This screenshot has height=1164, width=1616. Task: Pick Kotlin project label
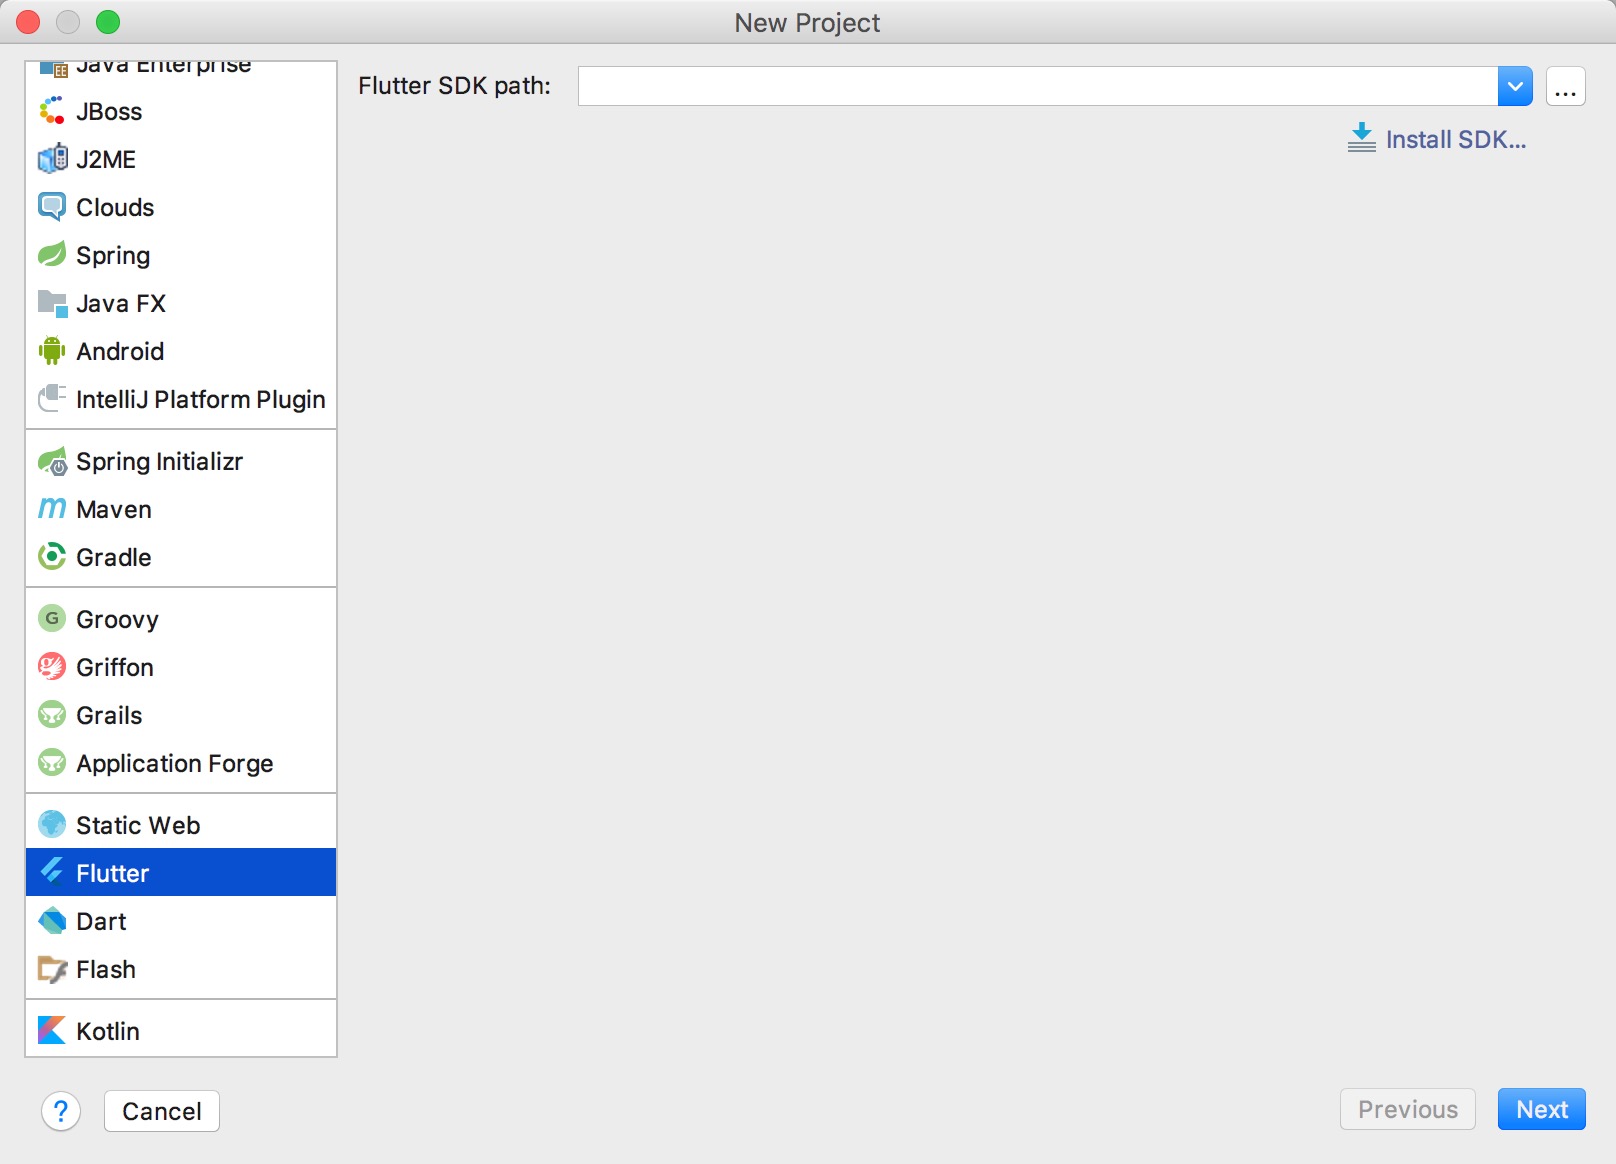(108, 1032)
